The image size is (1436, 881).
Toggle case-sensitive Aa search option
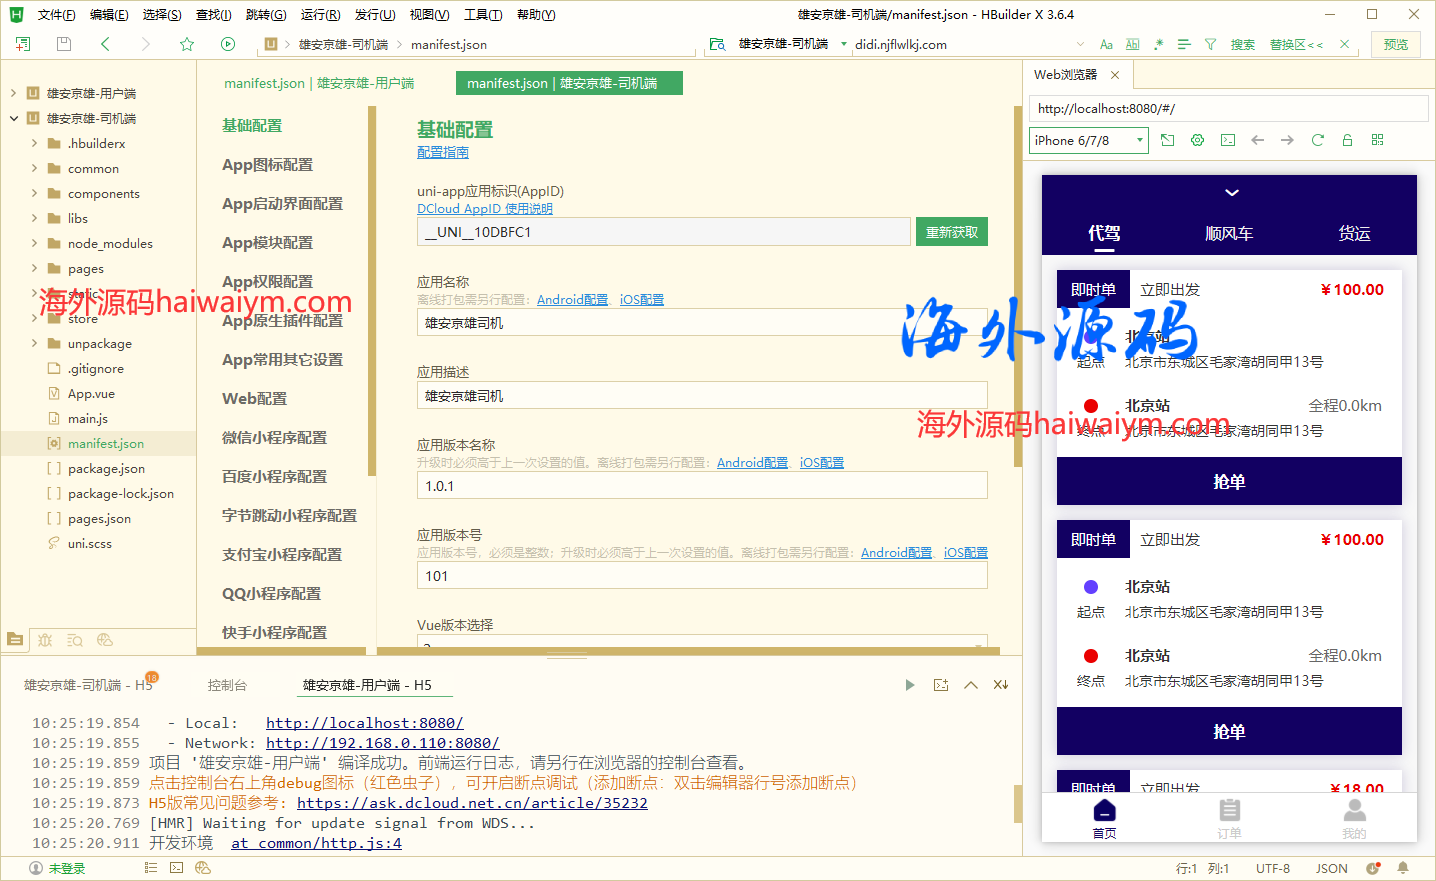tap(1106, 44)
